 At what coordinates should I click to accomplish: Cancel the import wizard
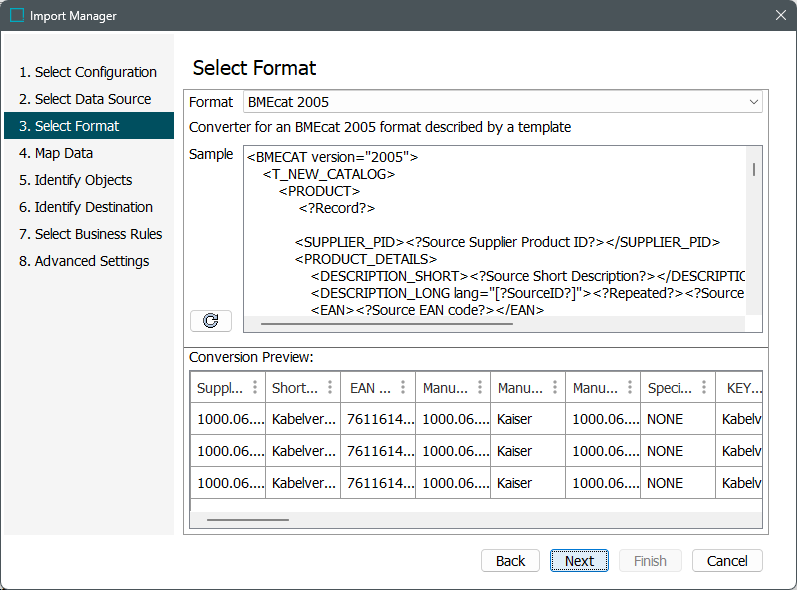coord(727,561)
